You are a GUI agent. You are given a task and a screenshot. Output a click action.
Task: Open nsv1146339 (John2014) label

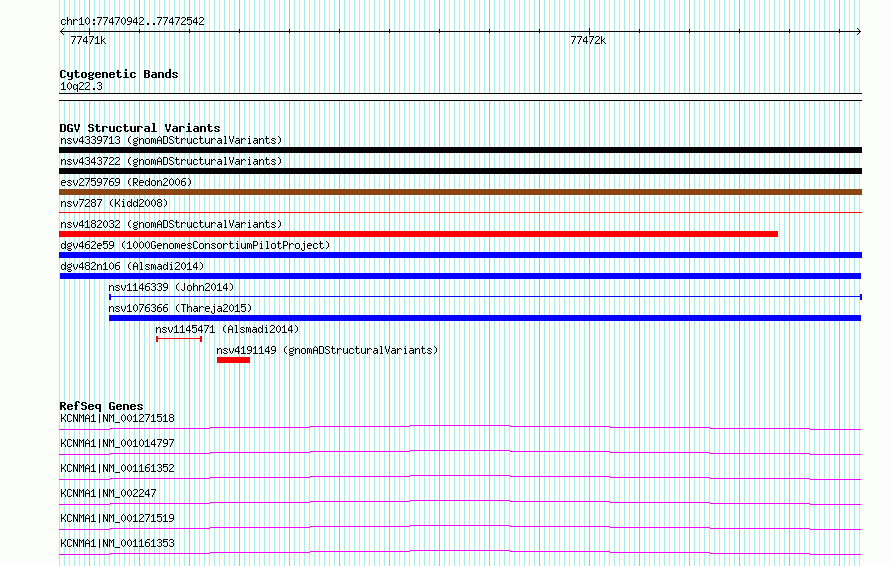click(171, 287)
